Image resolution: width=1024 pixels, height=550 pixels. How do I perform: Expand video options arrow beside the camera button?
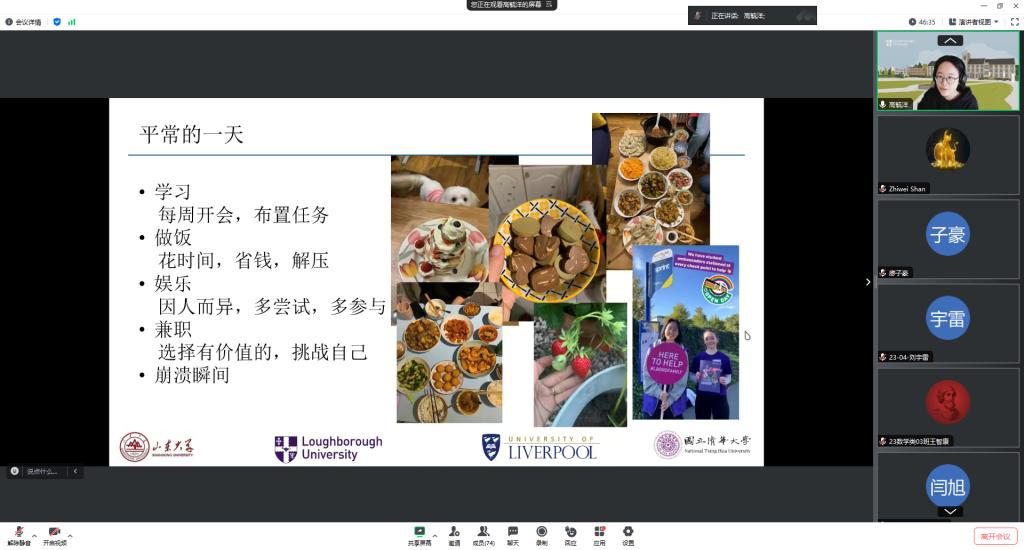point(69,535)
